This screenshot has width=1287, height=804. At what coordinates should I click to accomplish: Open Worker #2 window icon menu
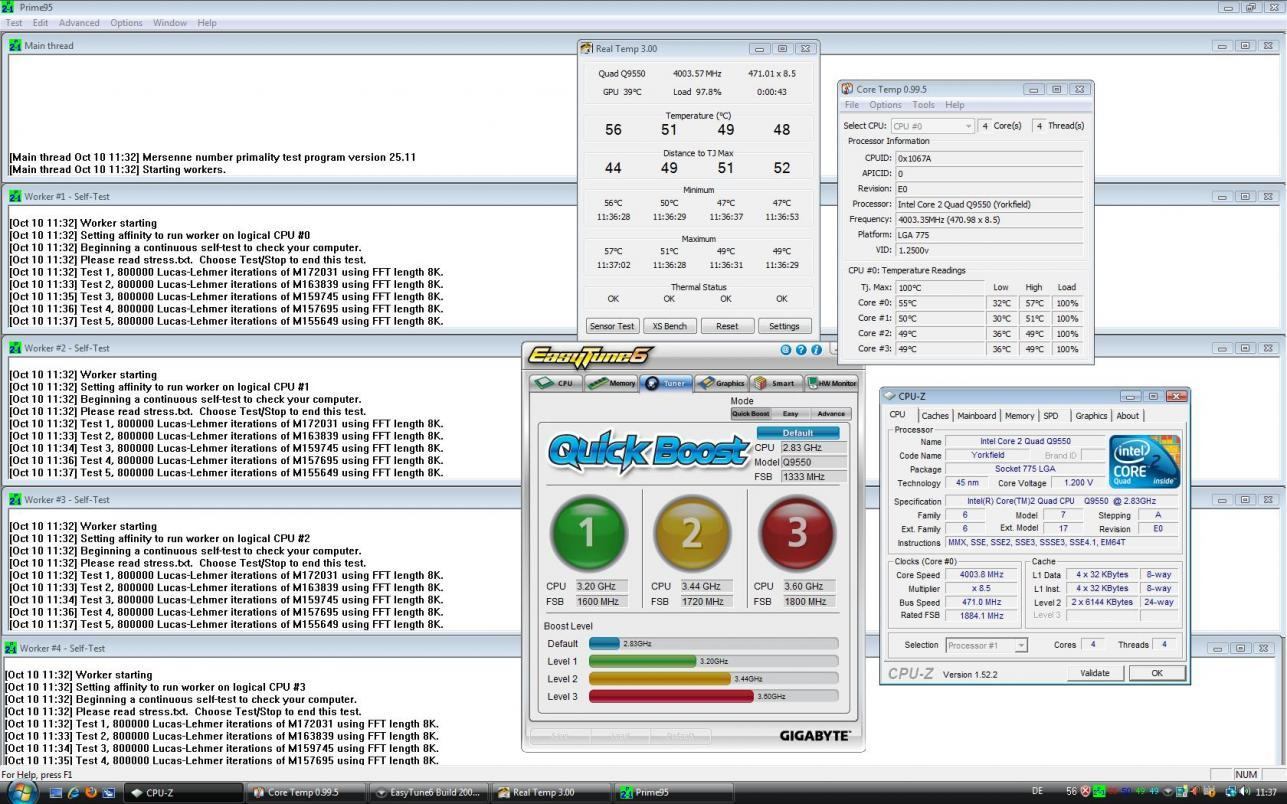[x=15, y=348]
